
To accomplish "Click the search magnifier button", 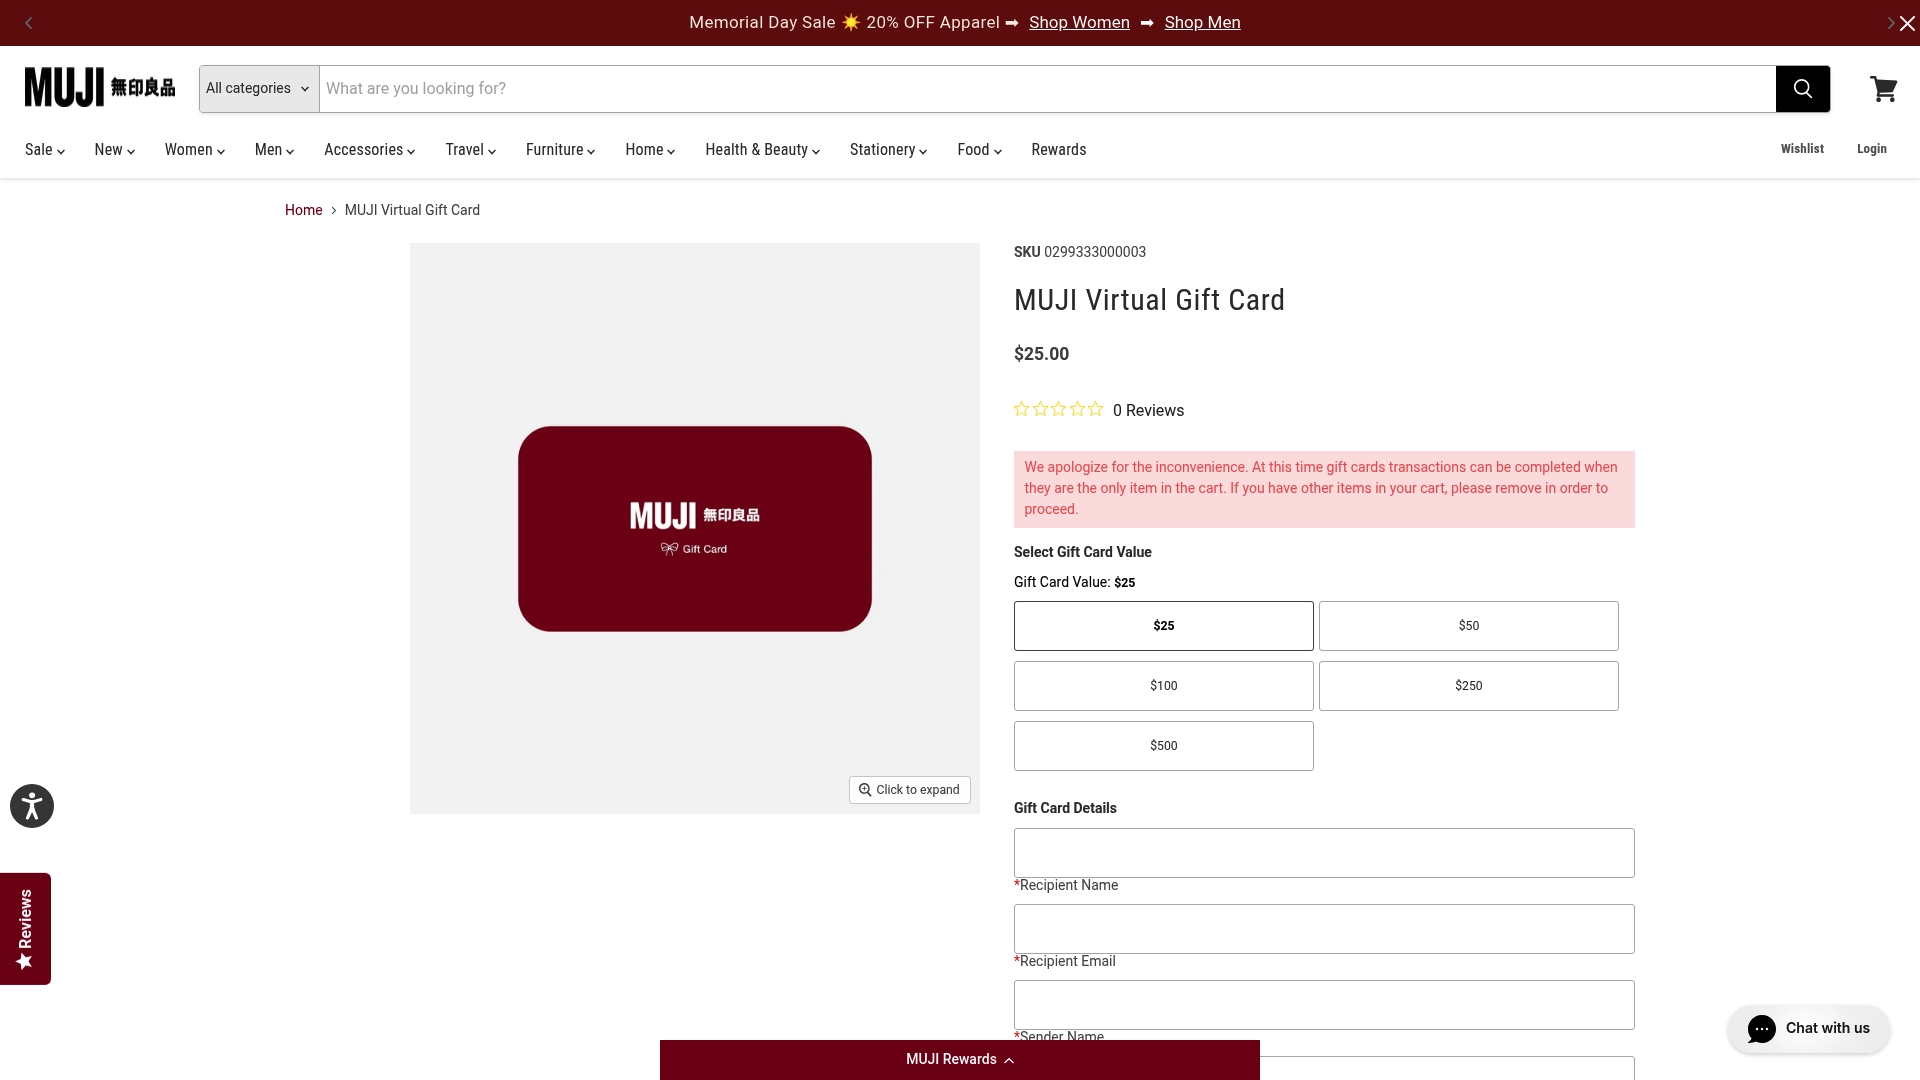I will click(1802, 89).
